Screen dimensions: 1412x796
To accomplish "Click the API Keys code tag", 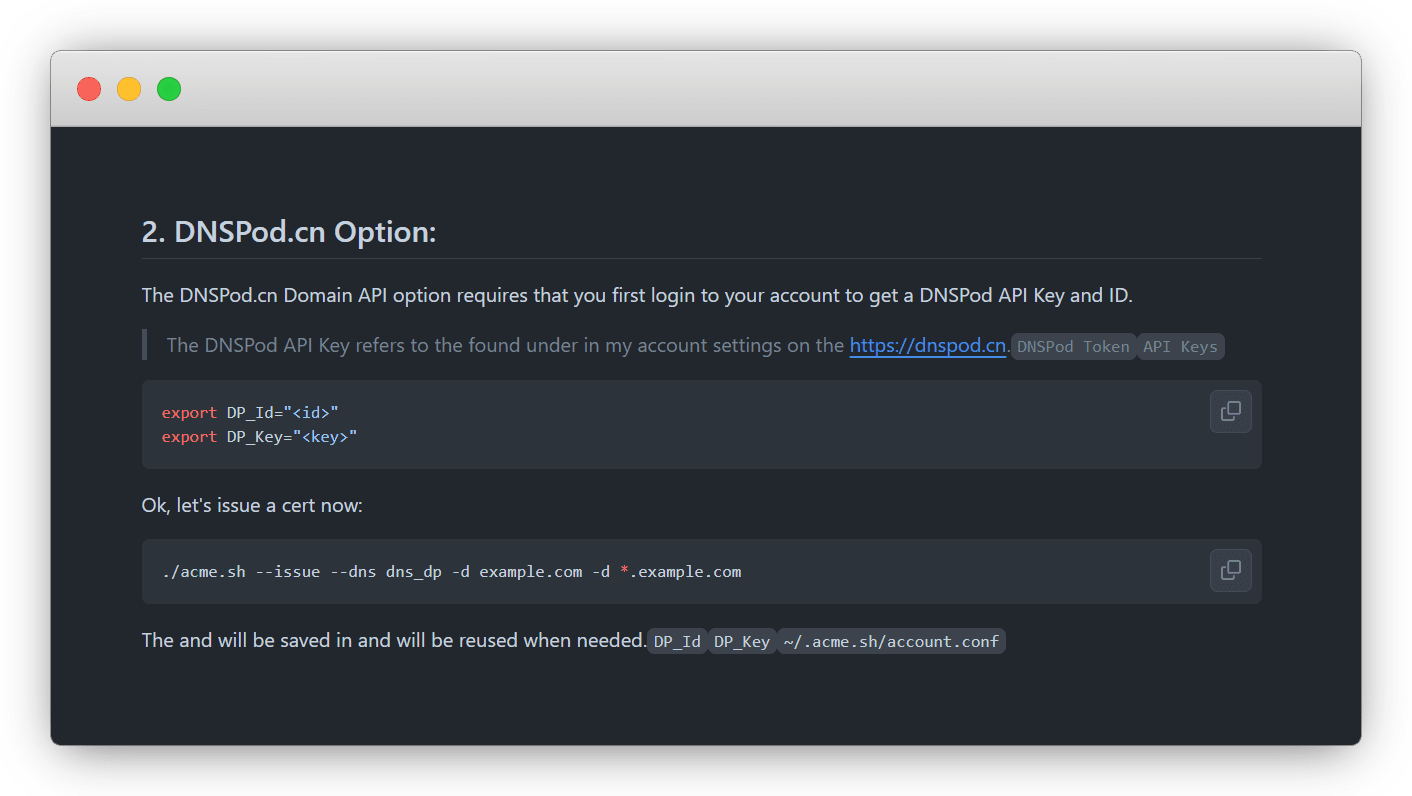I will tap(1180, 347).
